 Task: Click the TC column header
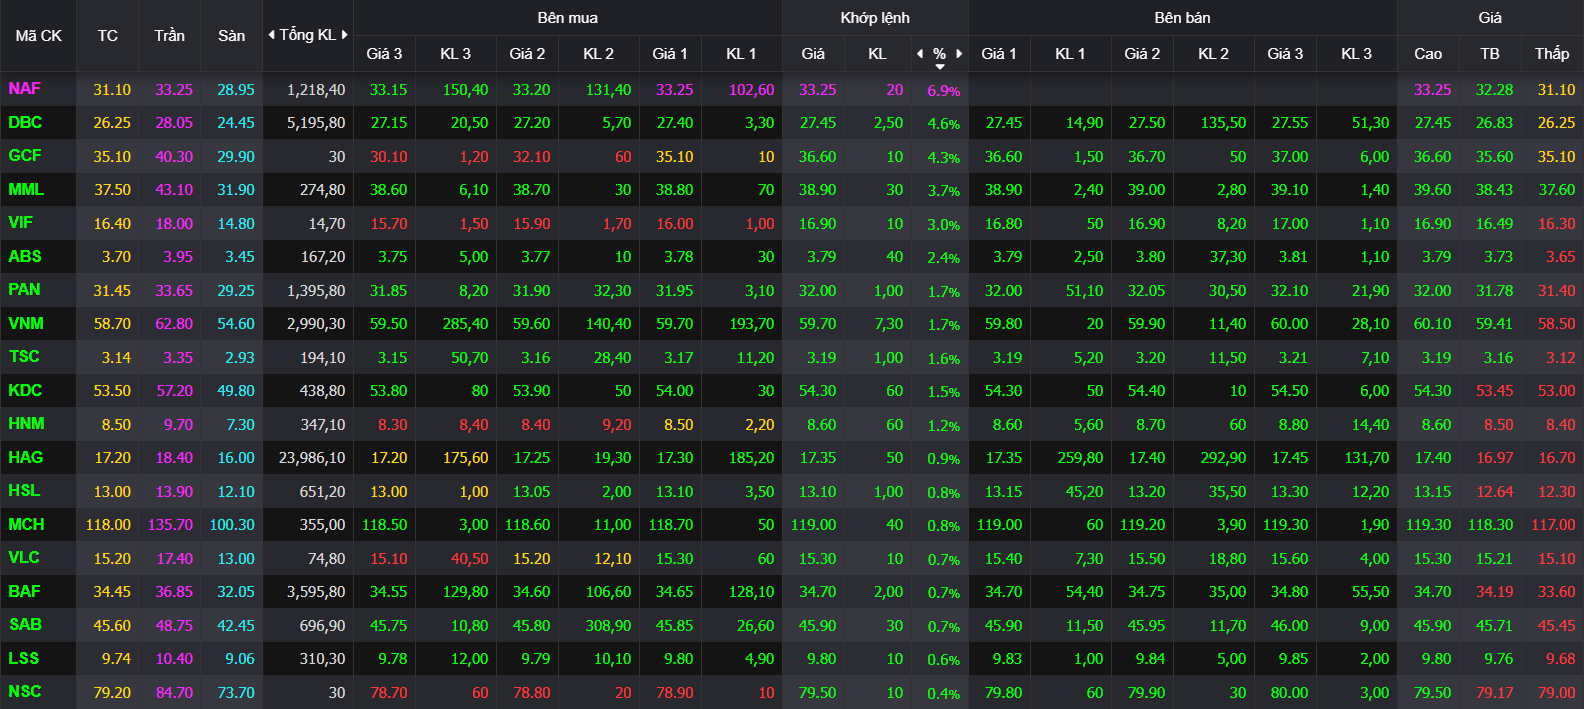click(108, 36)
